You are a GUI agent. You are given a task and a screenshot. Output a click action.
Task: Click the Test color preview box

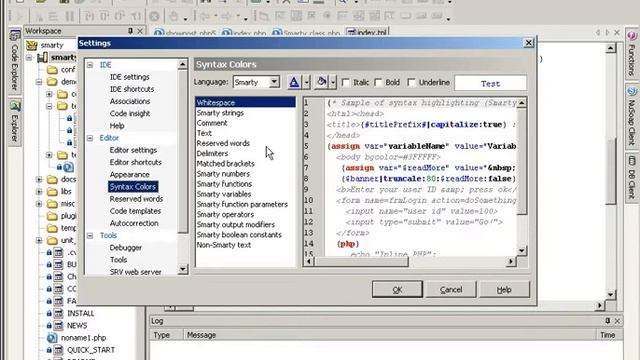[x=490, y=83]
